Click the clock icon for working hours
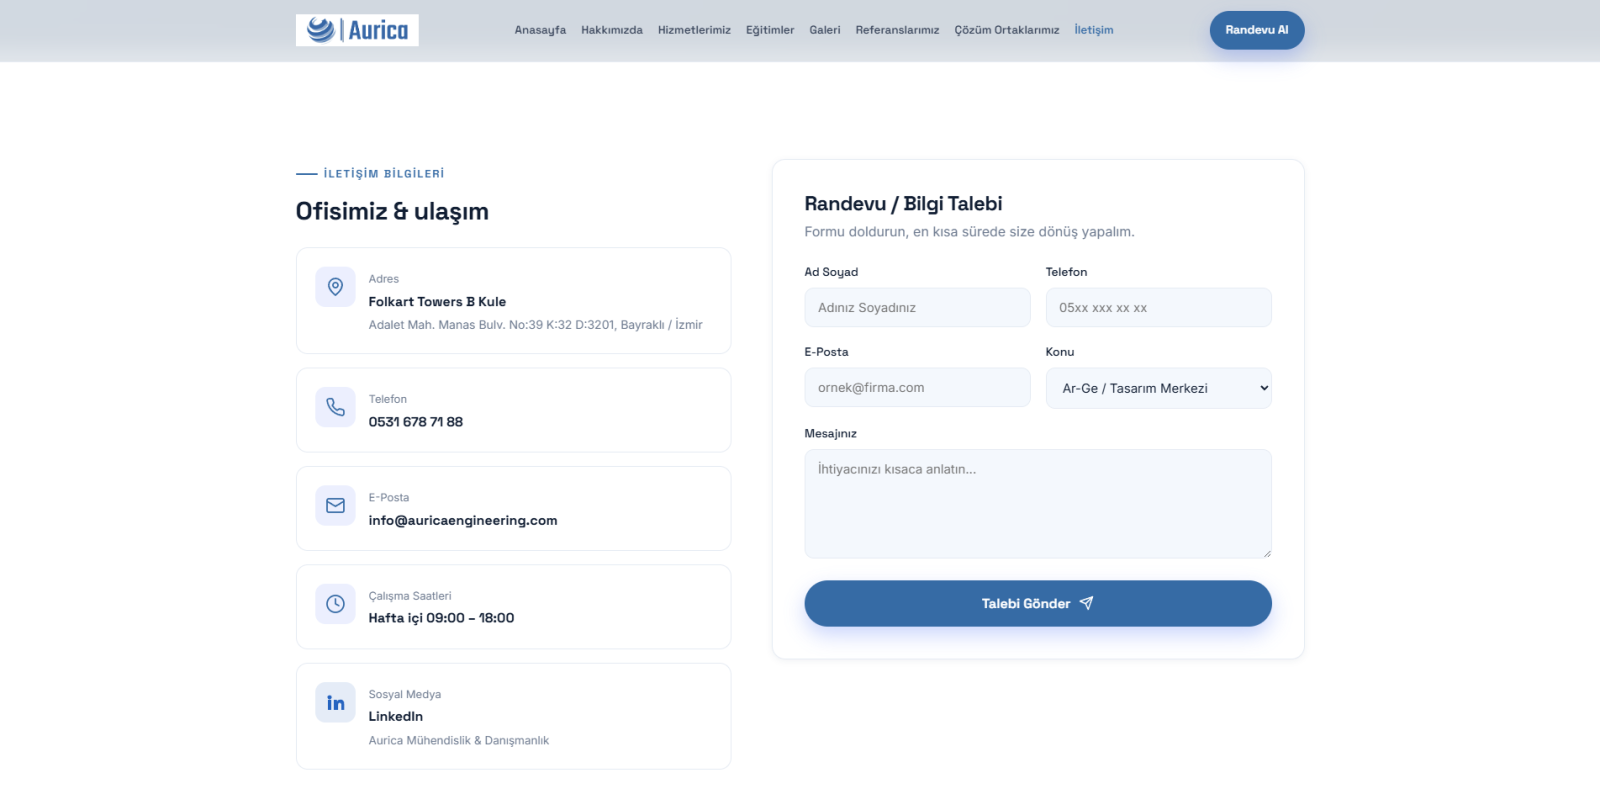This screenshot has width=1600, height=794. [335, 604]
